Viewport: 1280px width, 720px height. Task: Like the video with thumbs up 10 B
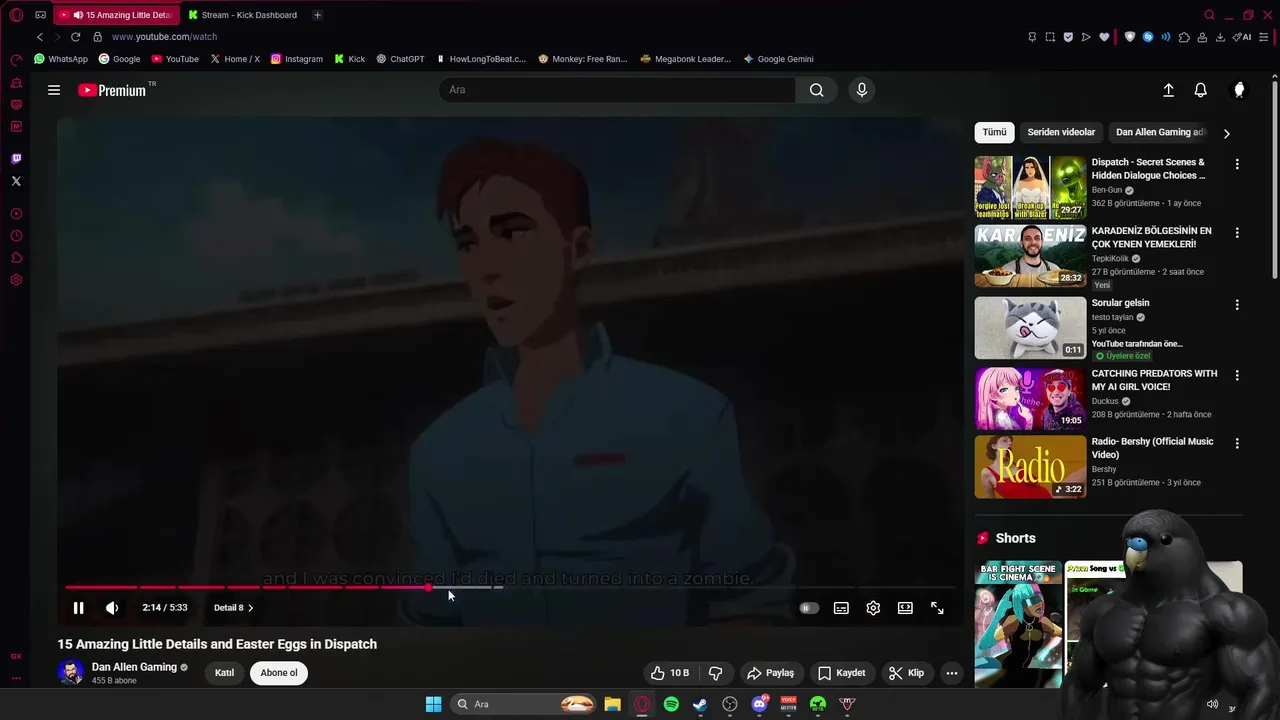click(x=670, y=673)
